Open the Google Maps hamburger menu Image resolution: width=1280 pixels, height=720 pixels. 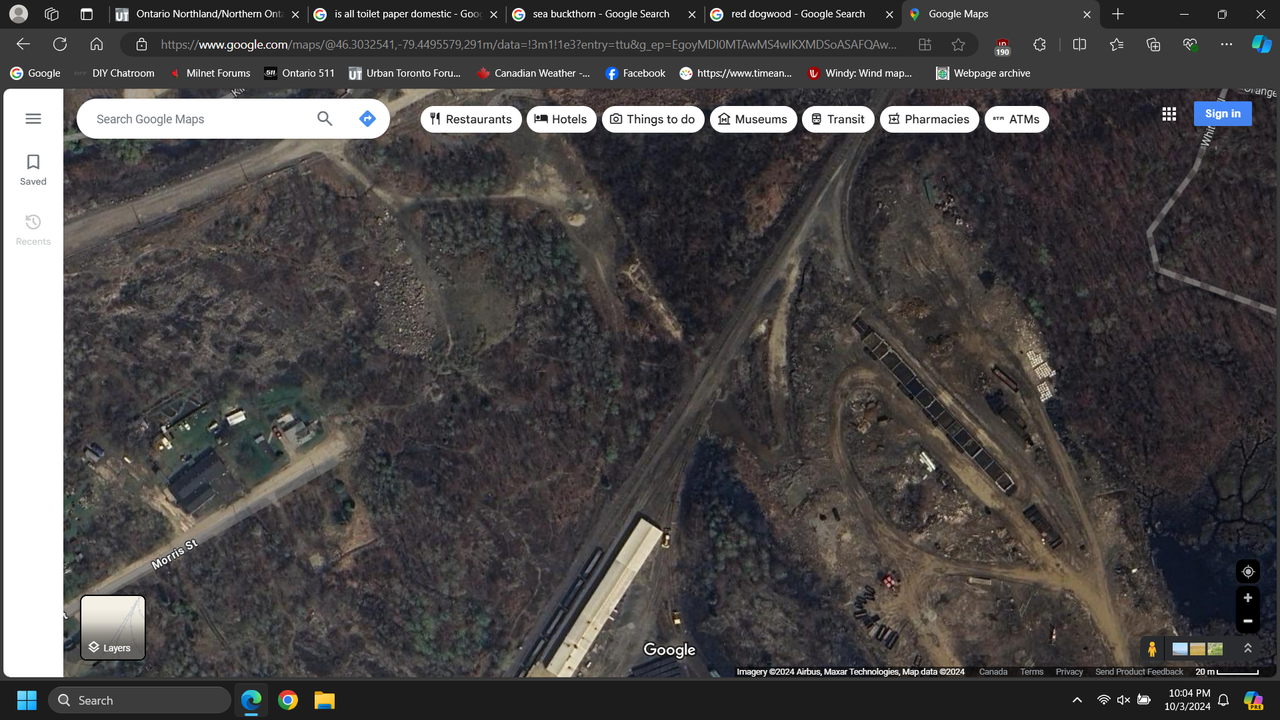click(x=33, y=119)
